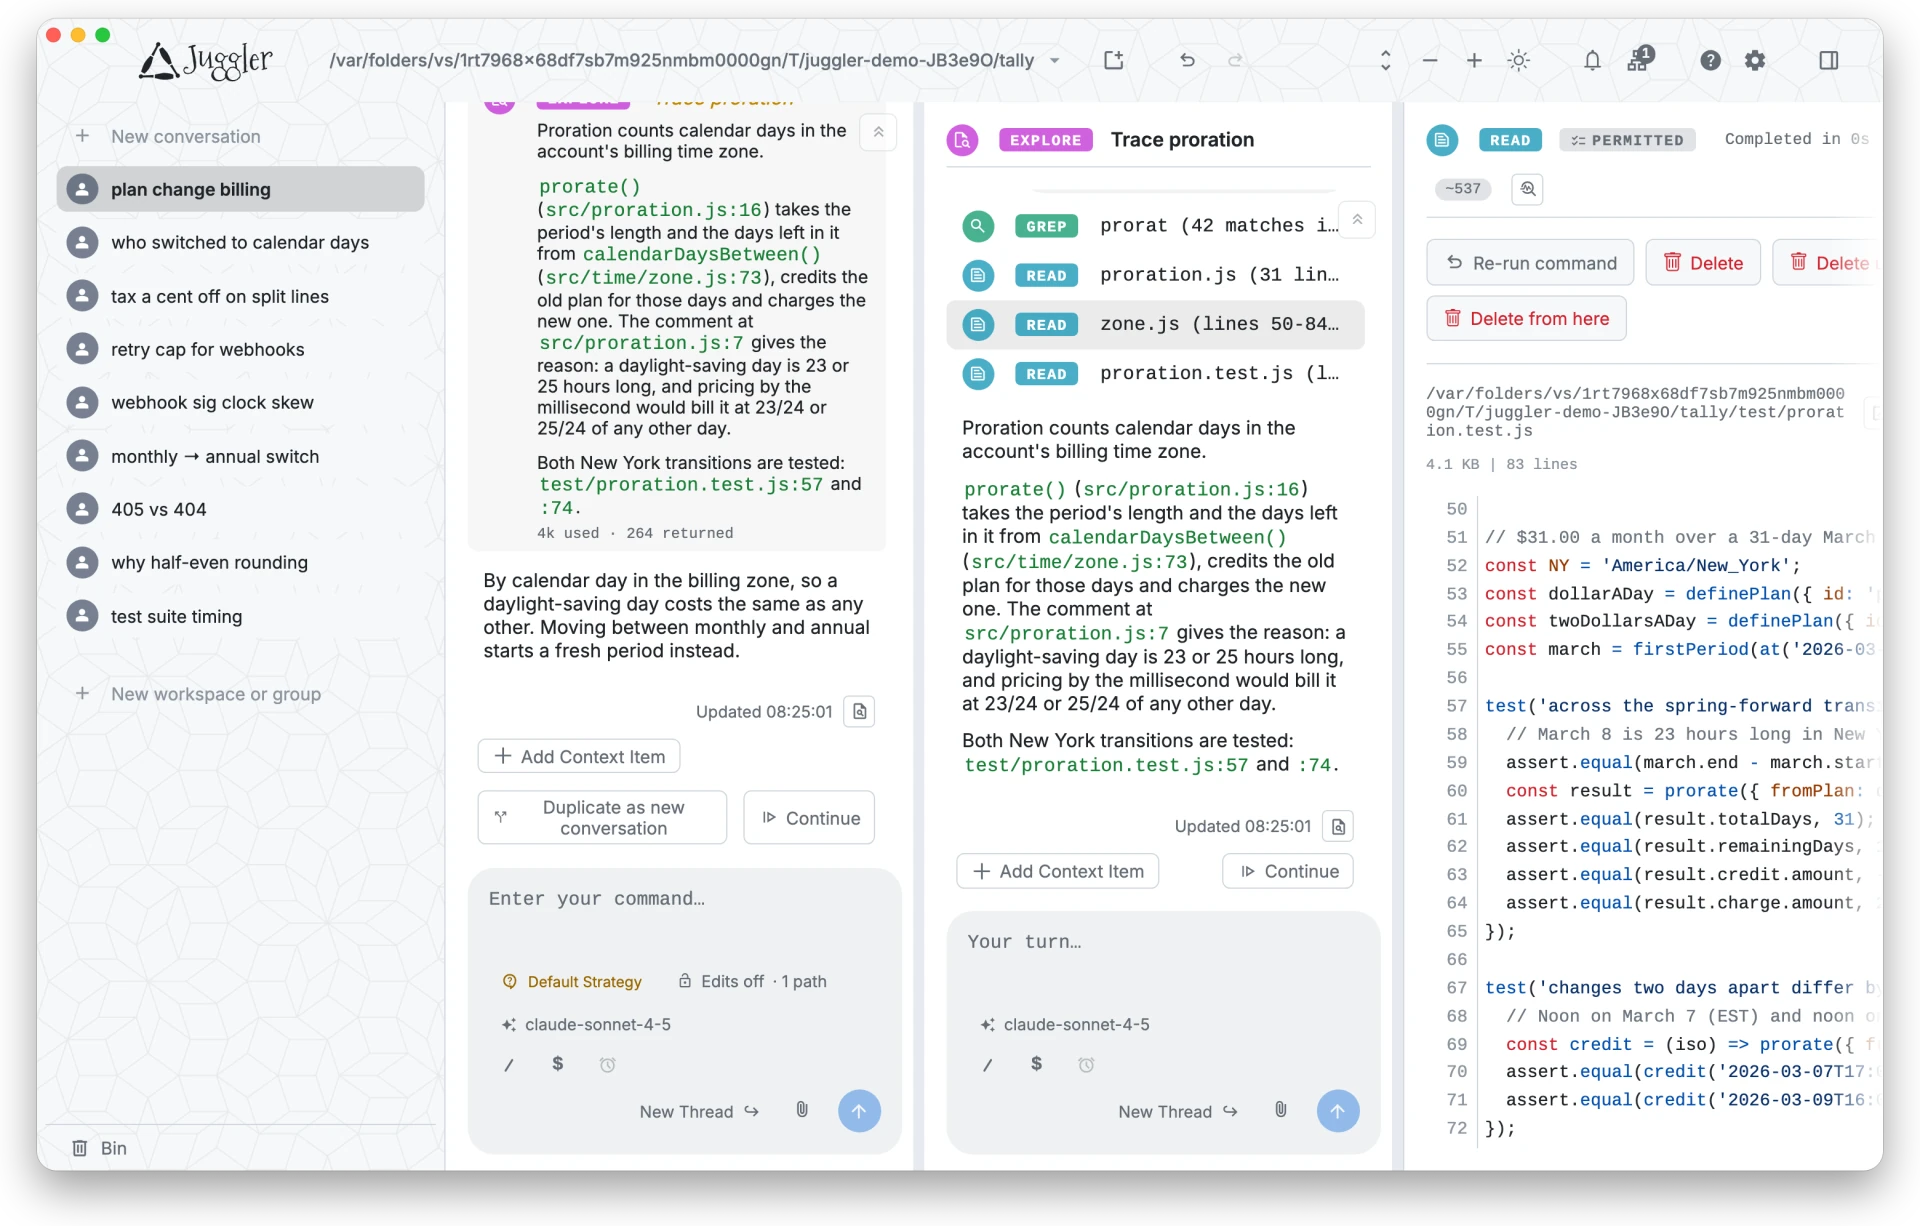1920x1226 pixels.
Task: Open the agents icon with badge 1
Action: click(1640, 59)
